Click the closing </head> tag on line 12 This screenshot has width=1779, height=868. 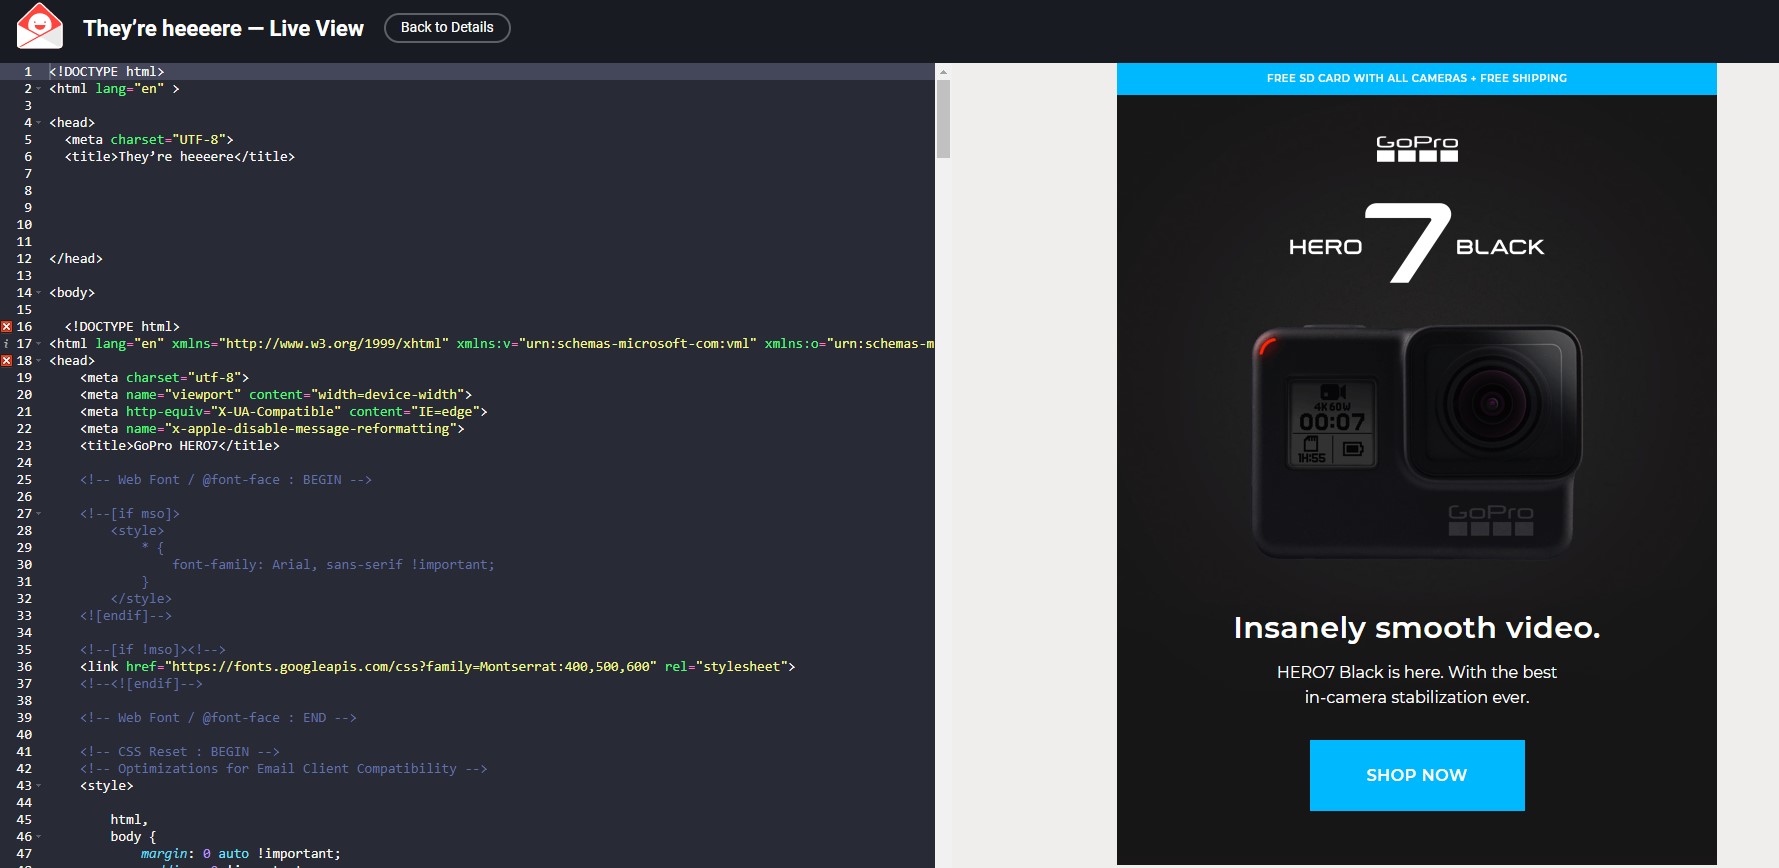[76, 259]
